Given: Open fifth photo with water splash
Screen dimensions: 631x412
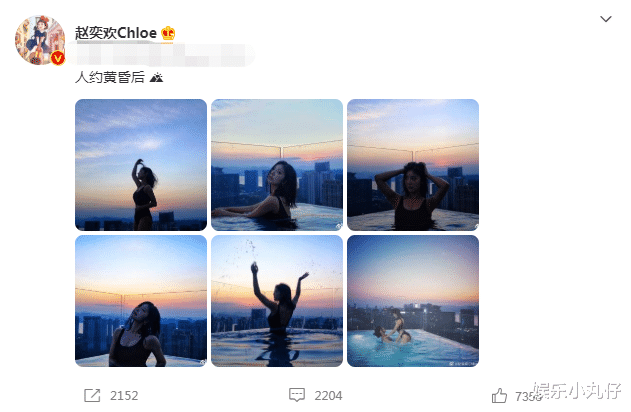Looking at the screenshot, I should click(x=277, y=301).
